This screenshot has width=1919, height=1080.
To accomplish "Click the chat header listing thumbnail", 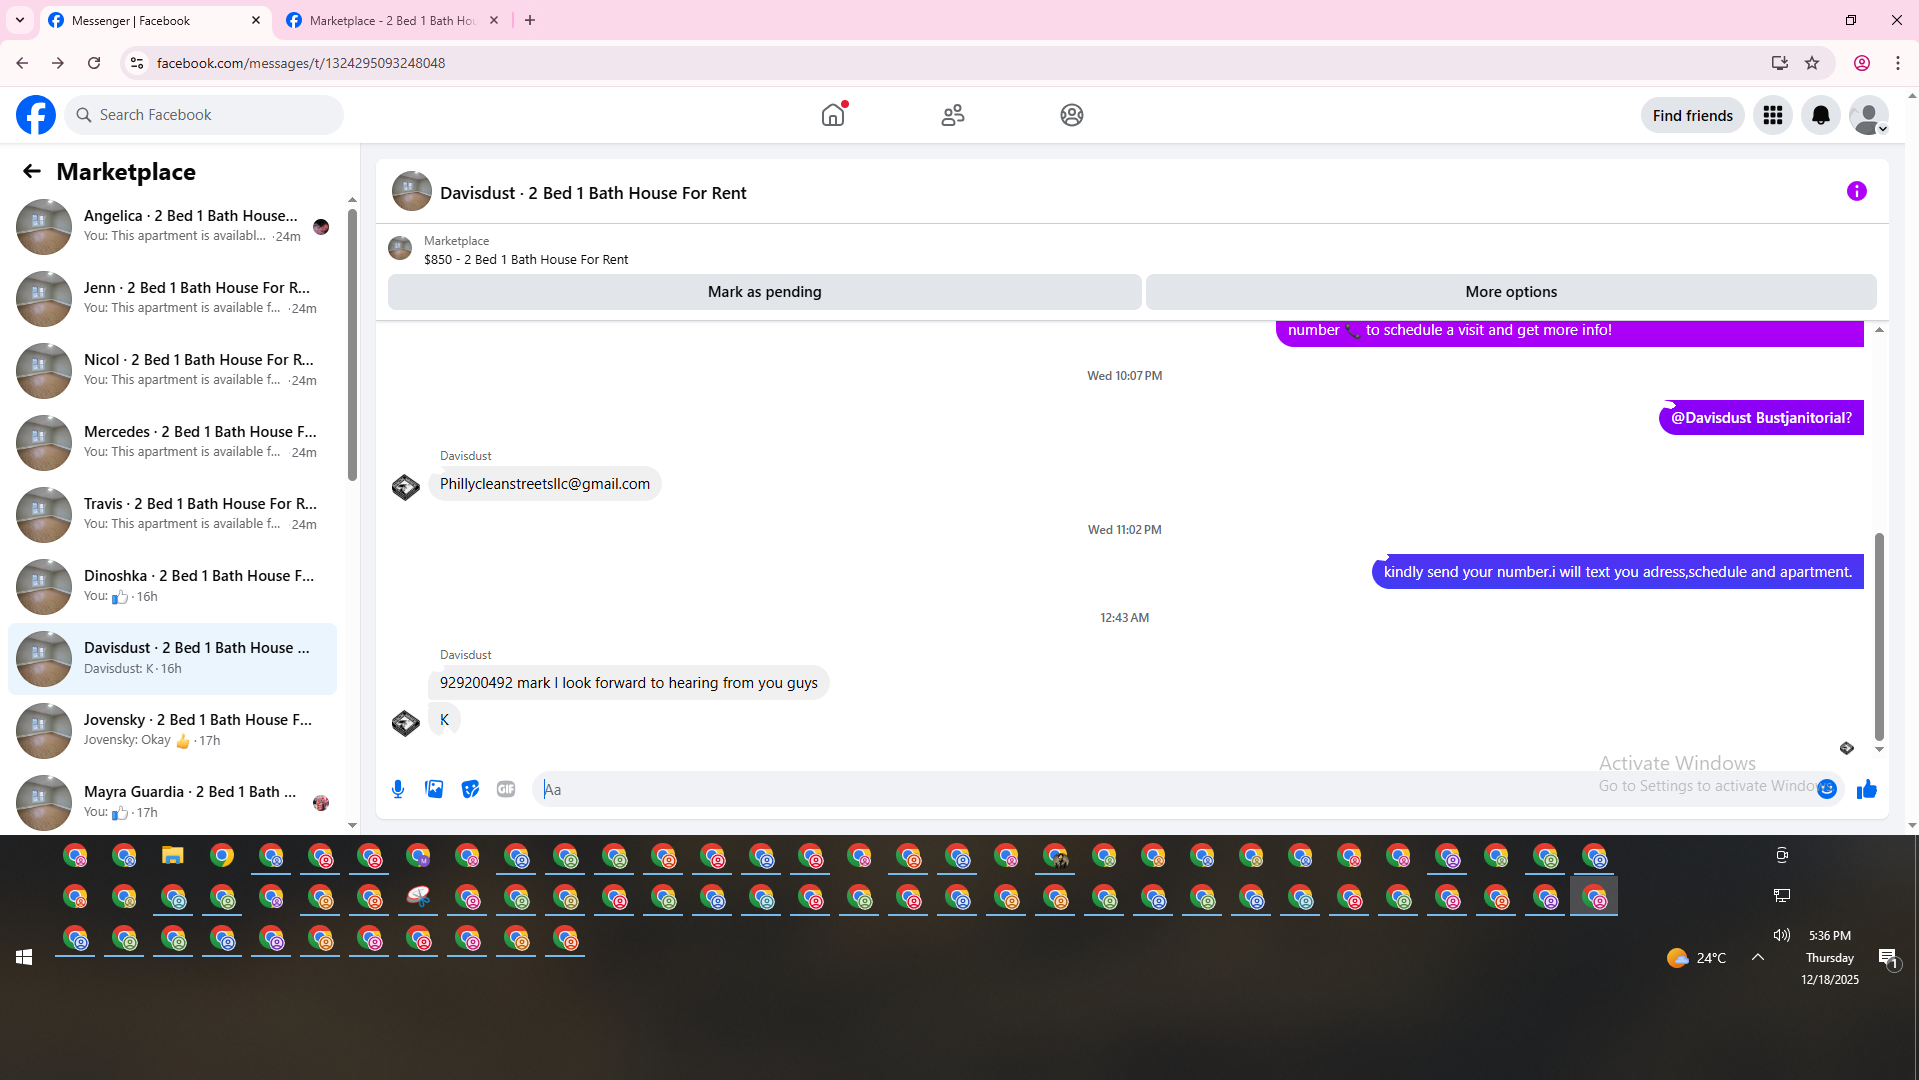I will [x=412, y=191].
